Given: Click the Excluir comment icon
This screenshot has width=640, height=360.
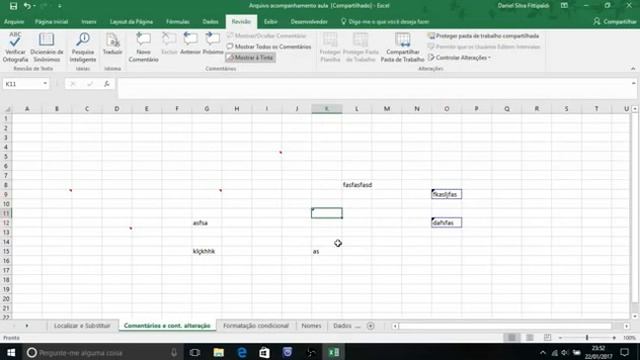Looking at the screenshot, I should [x=169, y=44].
